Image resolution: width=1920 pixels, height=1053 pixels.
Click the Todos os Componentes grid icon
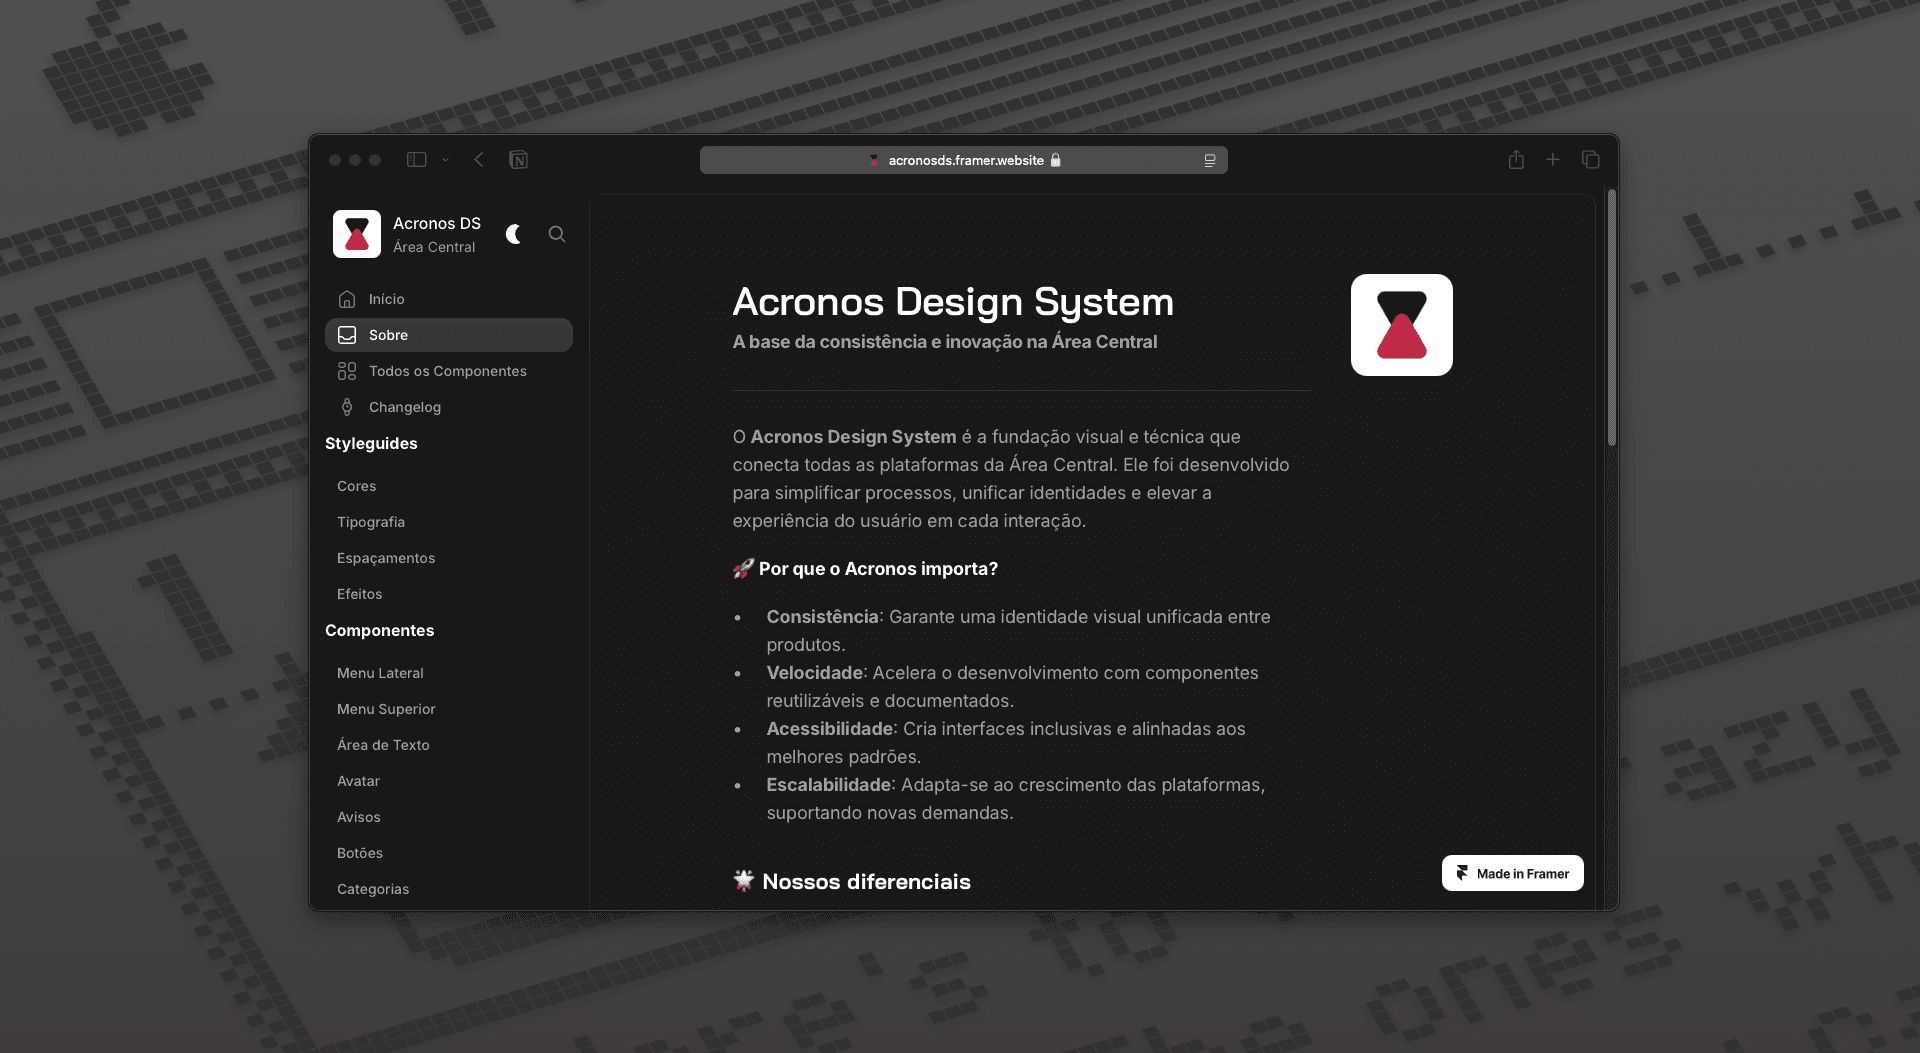pos(347,371)
